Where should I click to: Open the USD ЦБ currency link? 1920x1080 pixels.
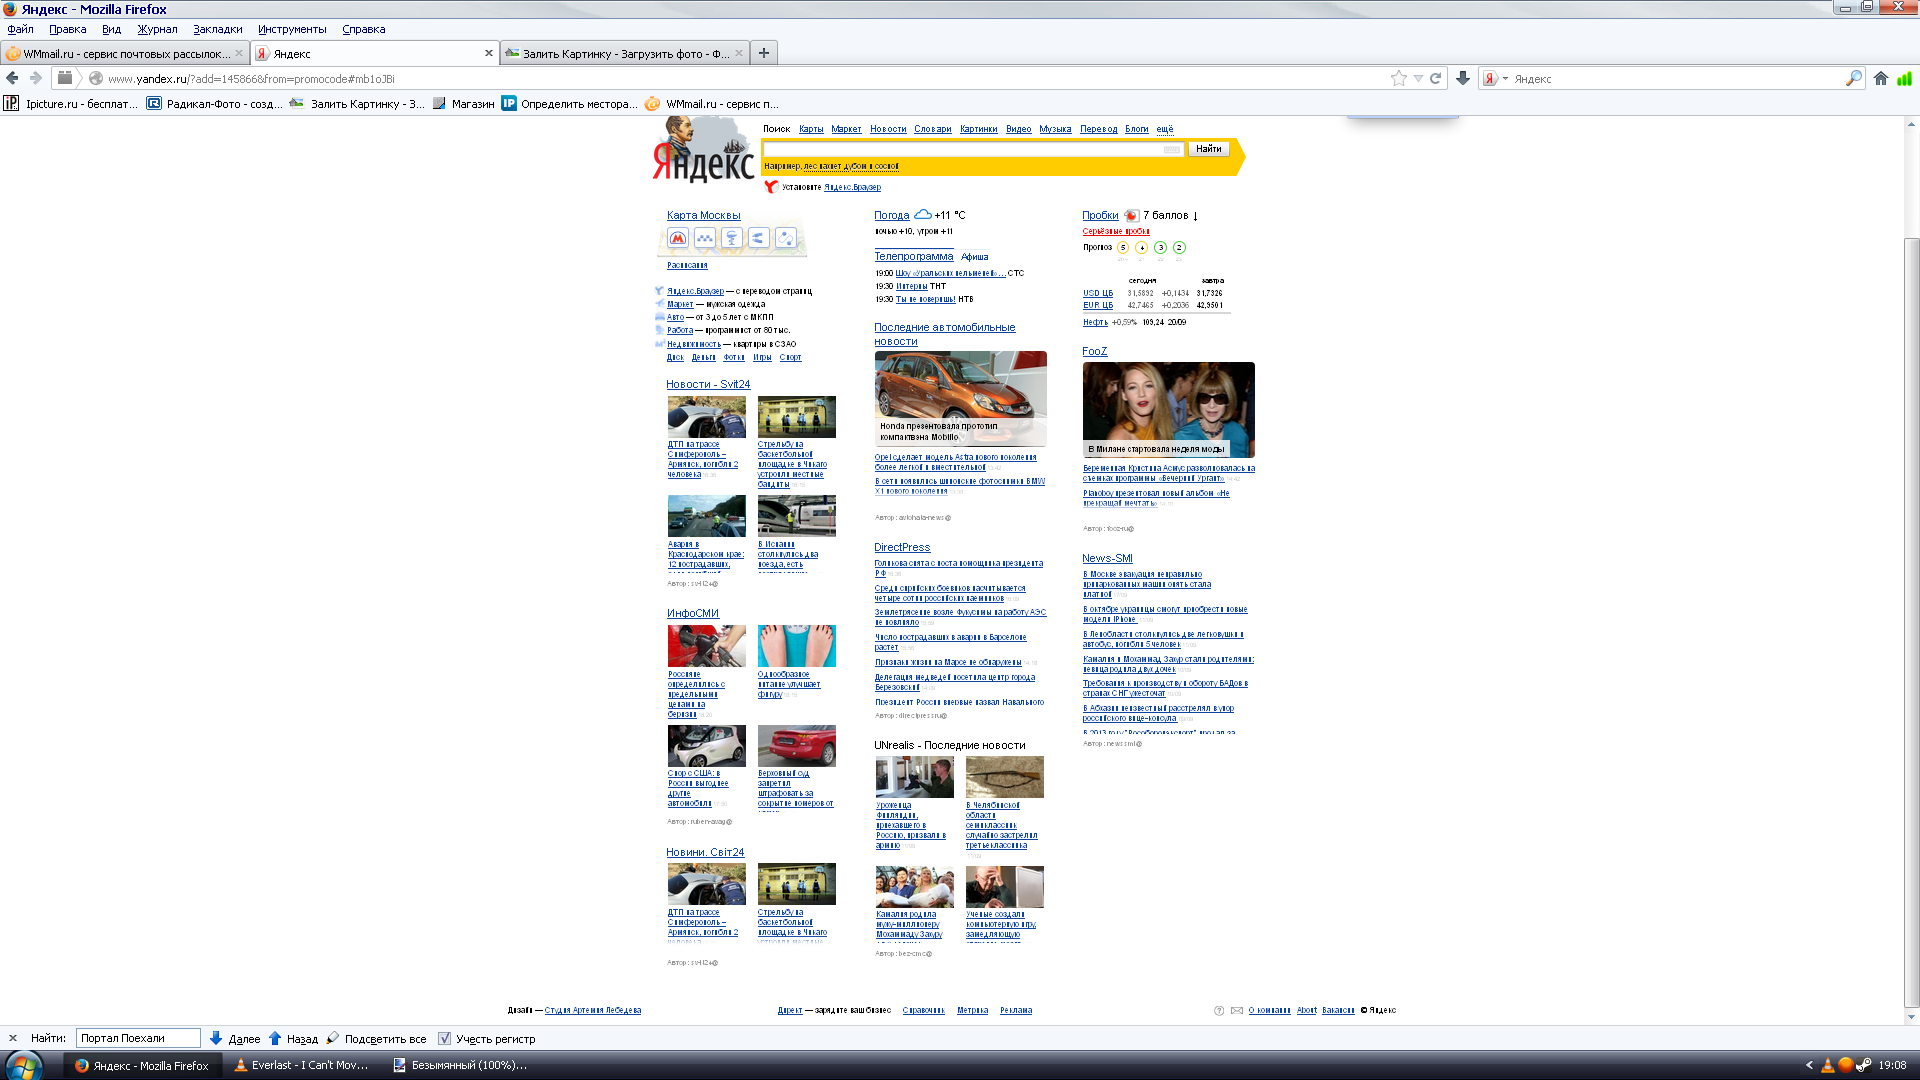pyautogui.click(x=1098, y=293)
